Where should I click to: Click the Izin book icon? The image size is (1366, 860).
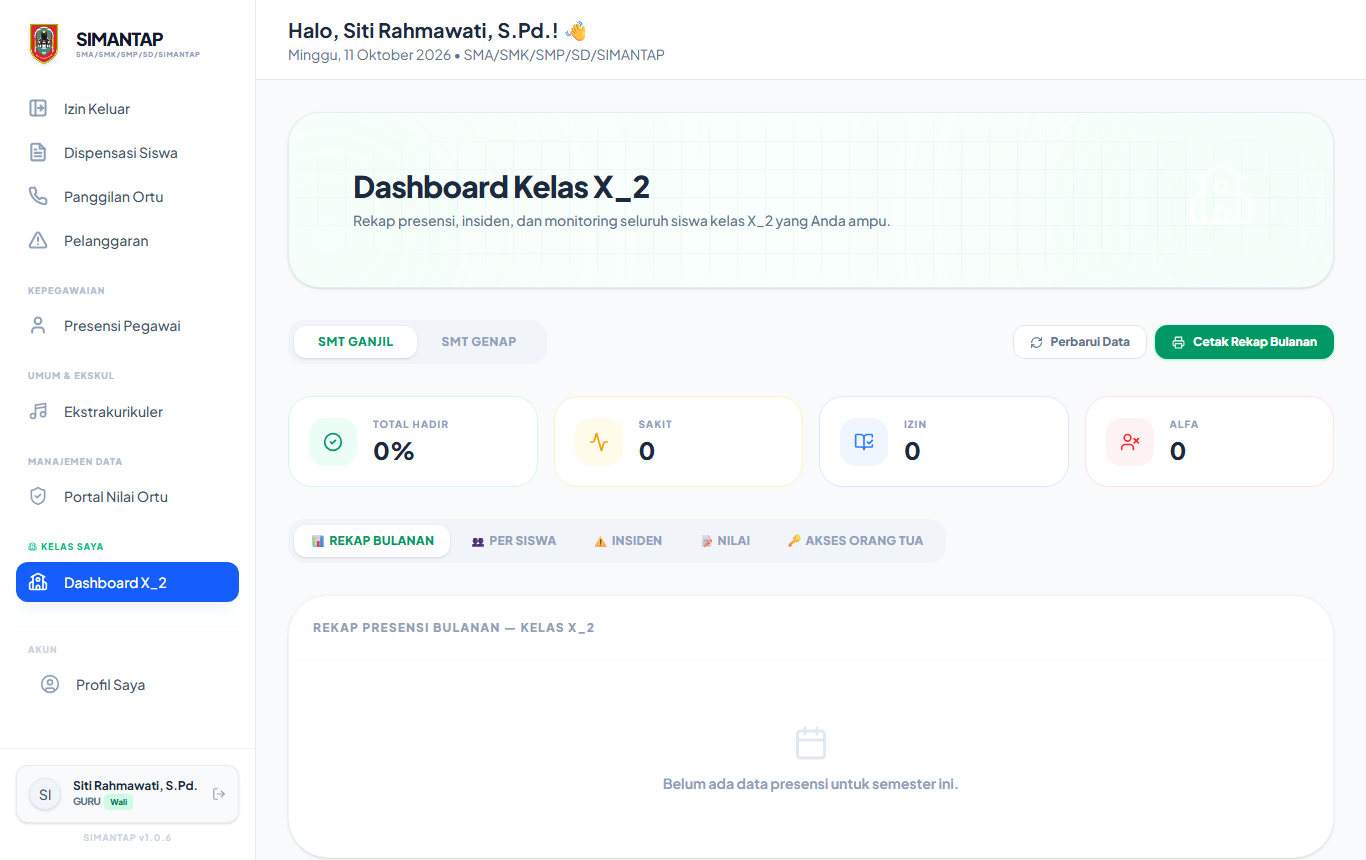coord(864,442)
